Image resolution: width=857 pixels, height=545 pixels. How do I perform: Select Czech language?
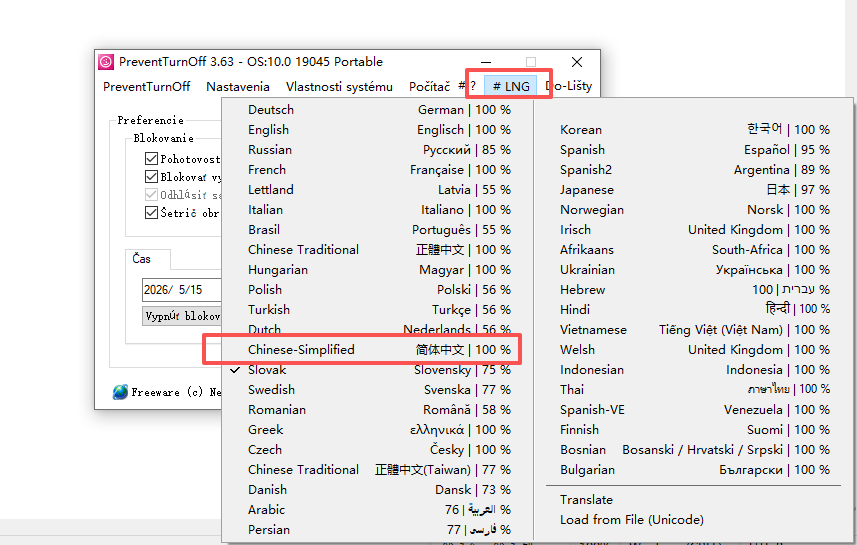click(377, 449)
